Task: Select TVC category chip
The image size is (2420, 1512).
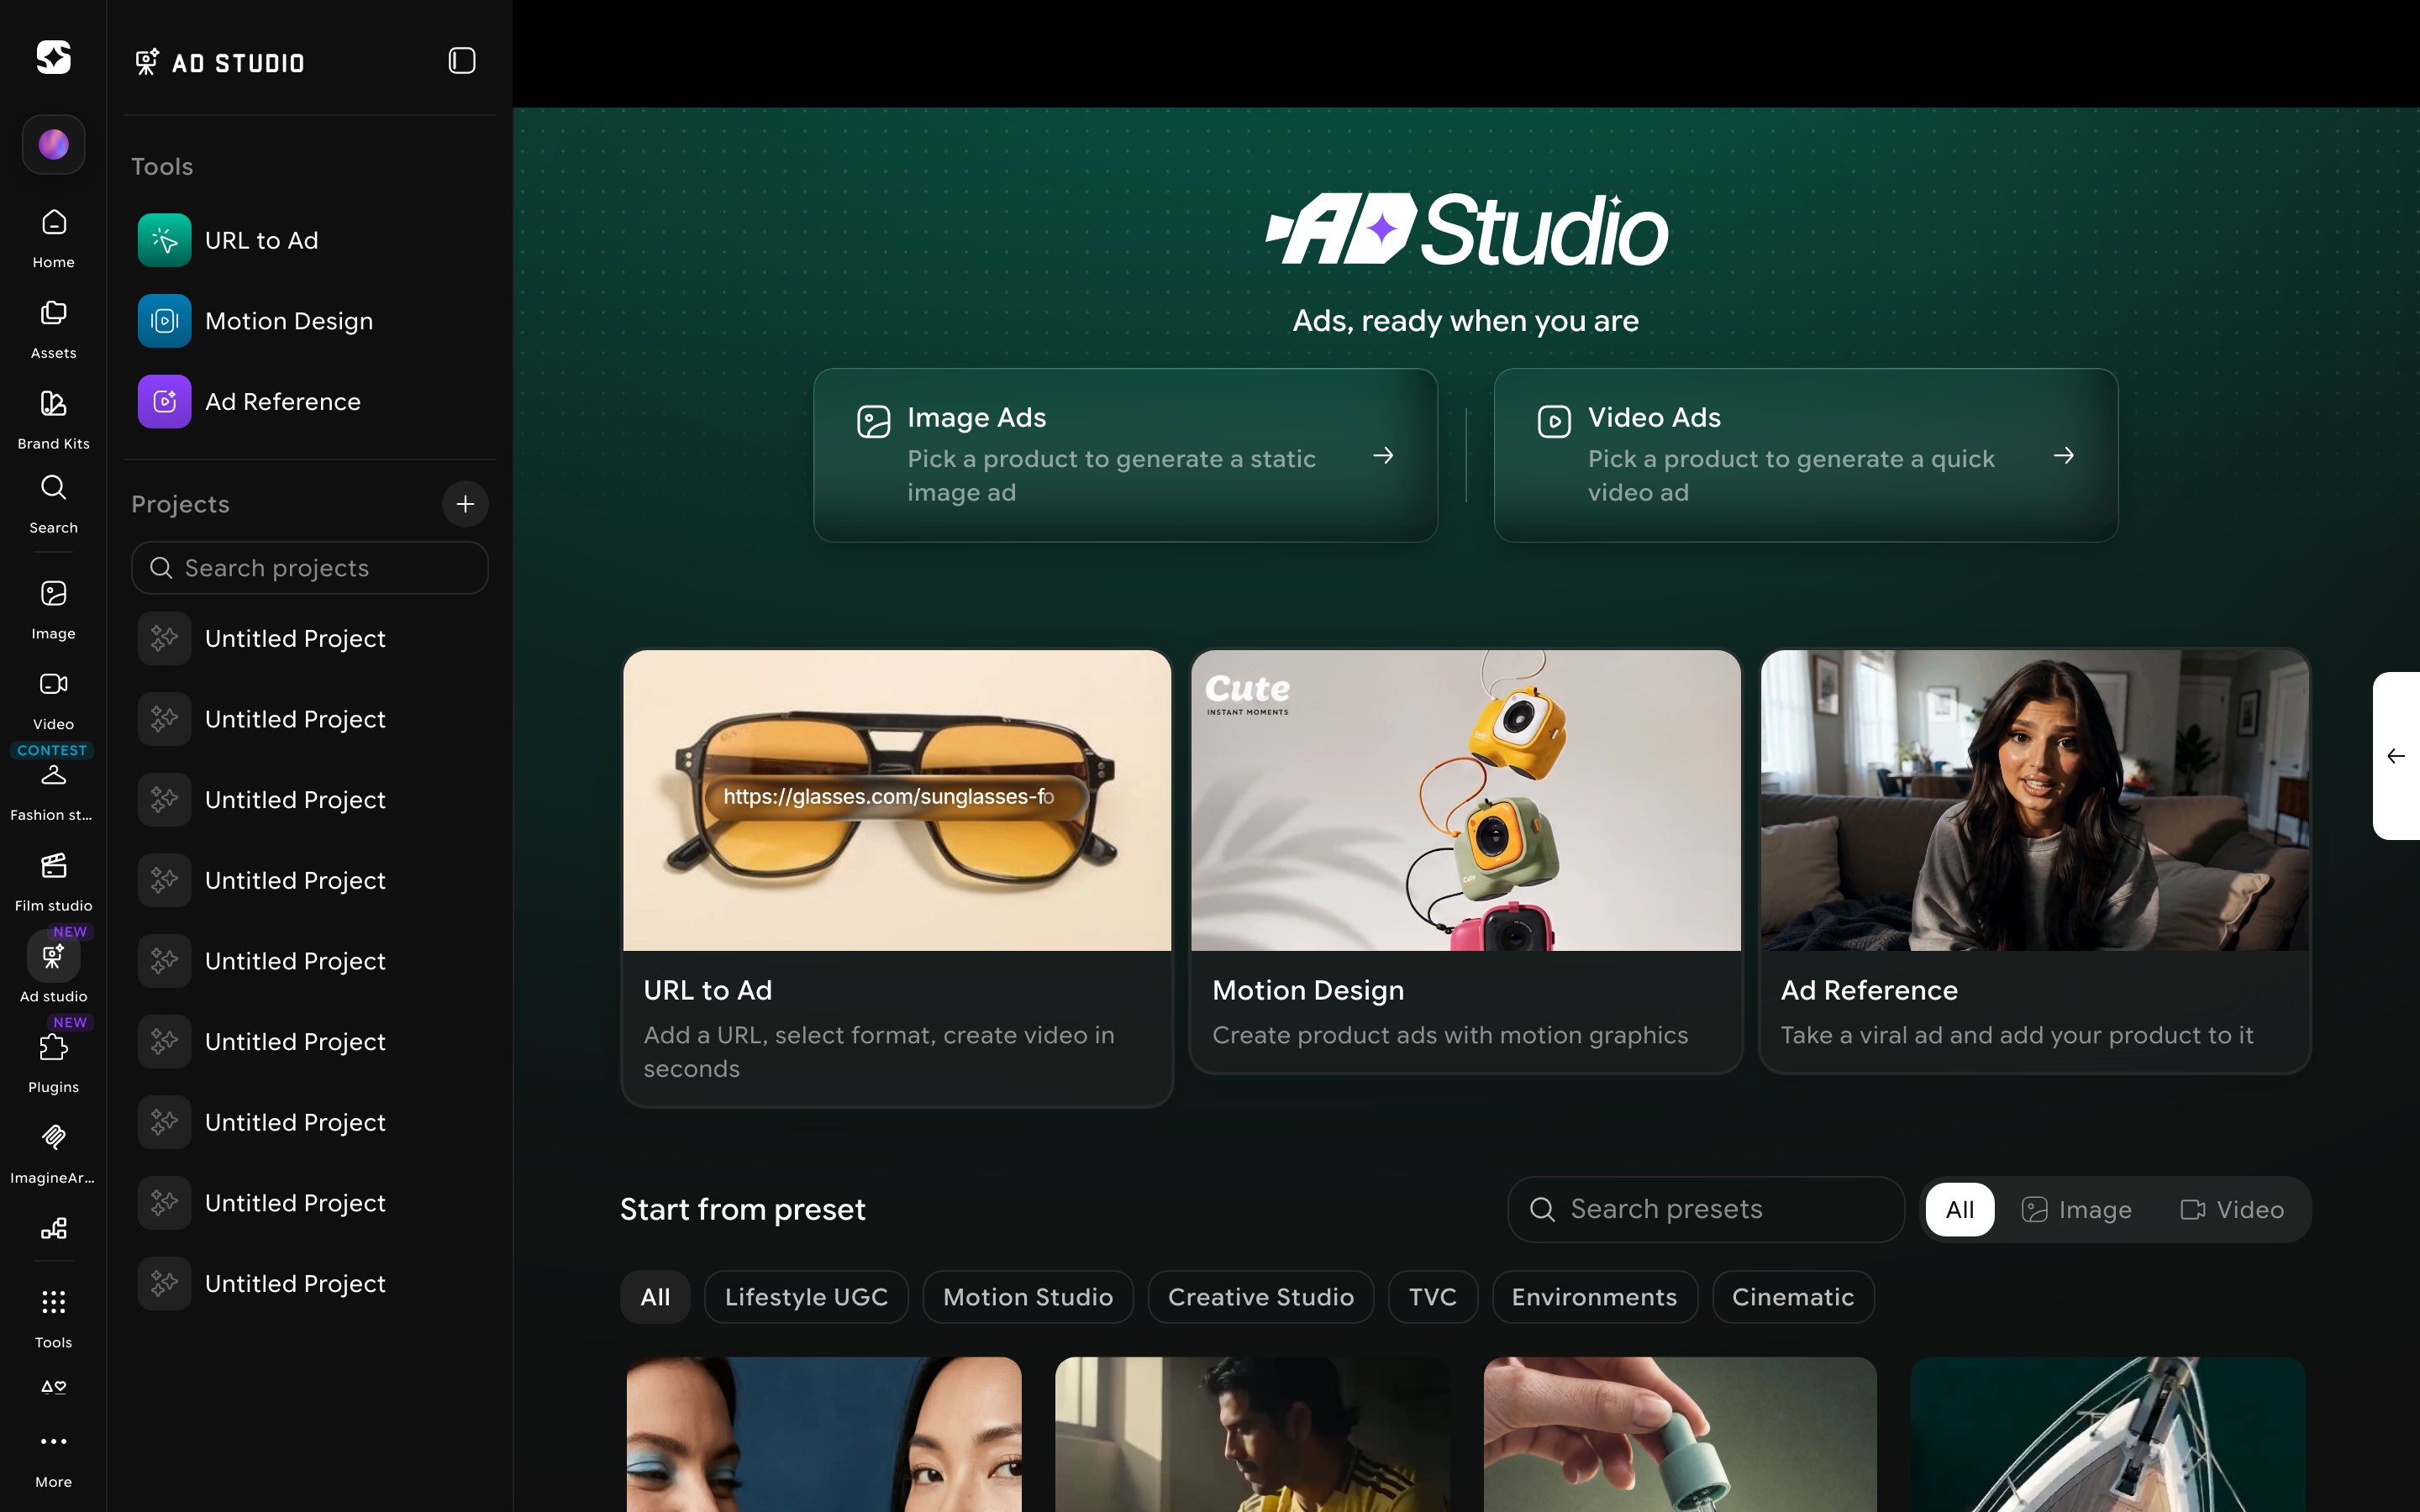Action: click(1432, 1297)
